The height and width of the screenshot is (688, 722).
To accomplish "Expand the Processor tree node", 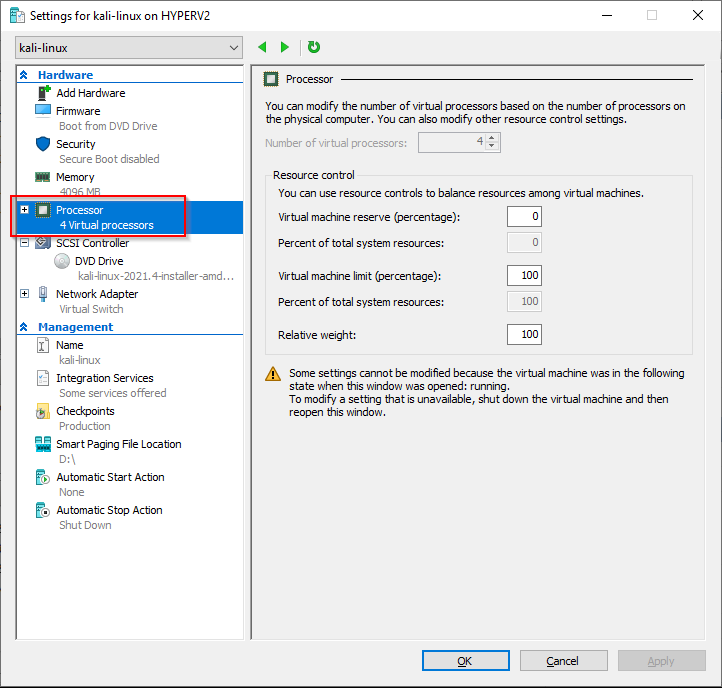I will (x=25, y=210).
